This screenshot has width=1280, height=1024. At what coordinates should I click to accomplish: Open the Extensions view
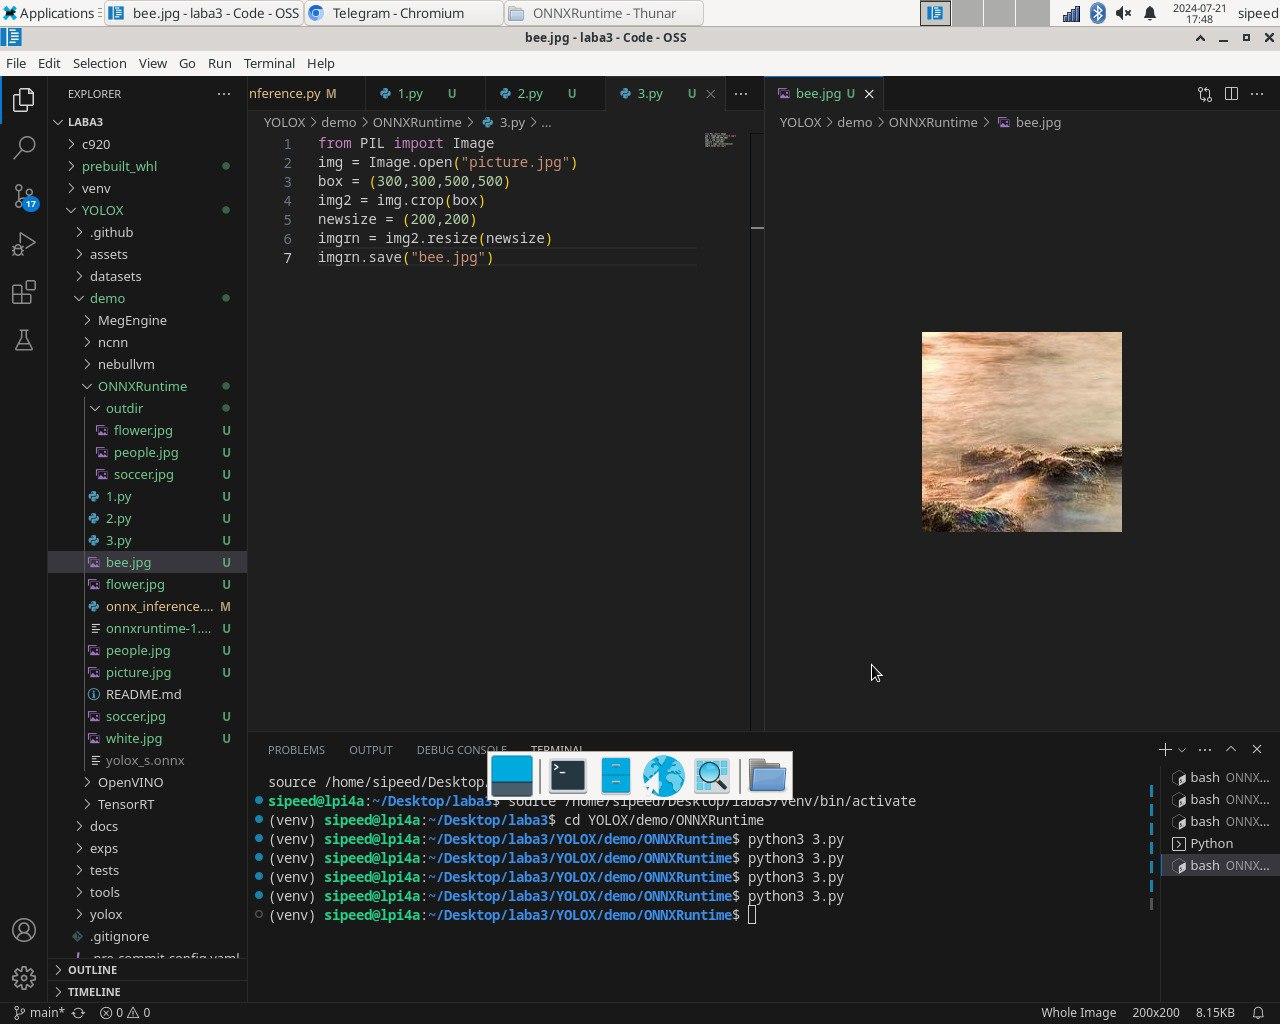click(24, 293)
